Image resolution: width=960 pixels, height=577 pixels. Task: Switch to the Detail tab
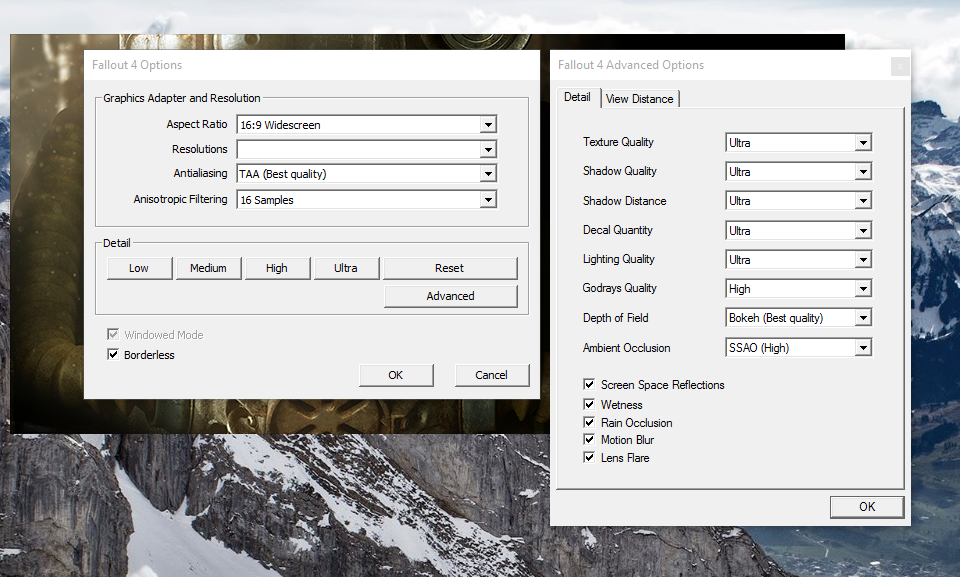[x=577, y=97]
